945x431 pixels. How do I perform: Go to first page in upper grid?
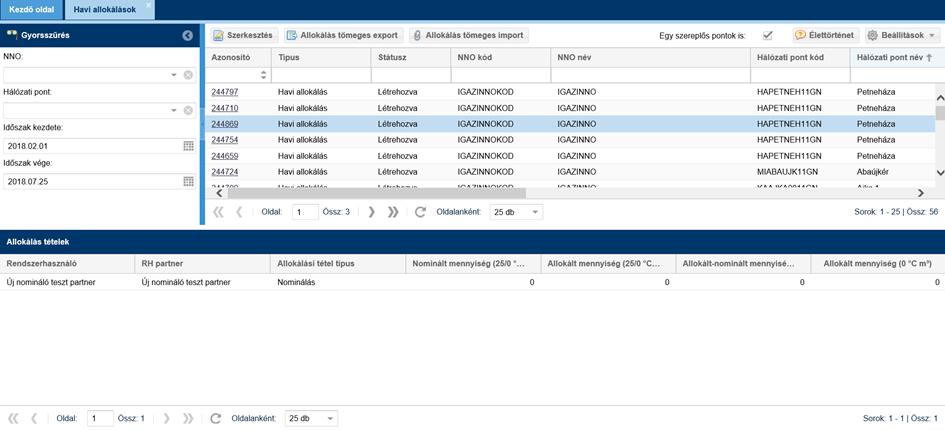[x=219, y=212]
